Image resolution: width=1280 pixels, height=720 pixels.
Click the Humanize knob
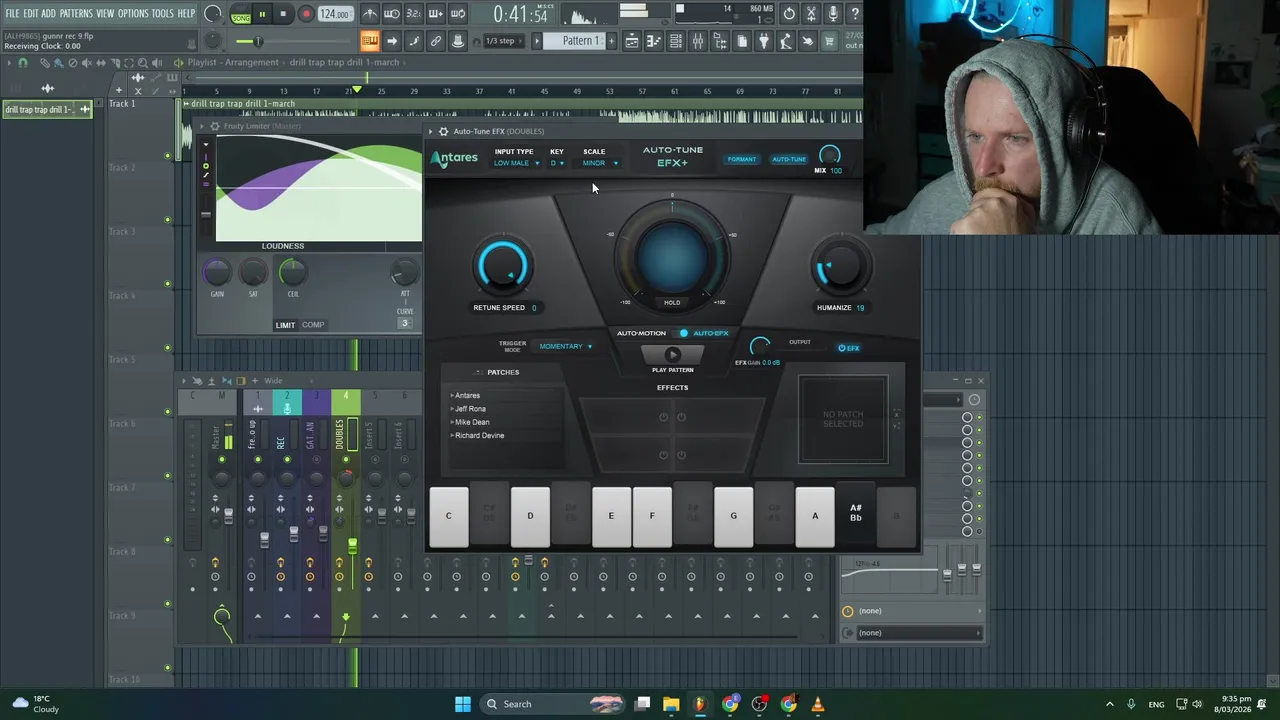tap(841, 265)
